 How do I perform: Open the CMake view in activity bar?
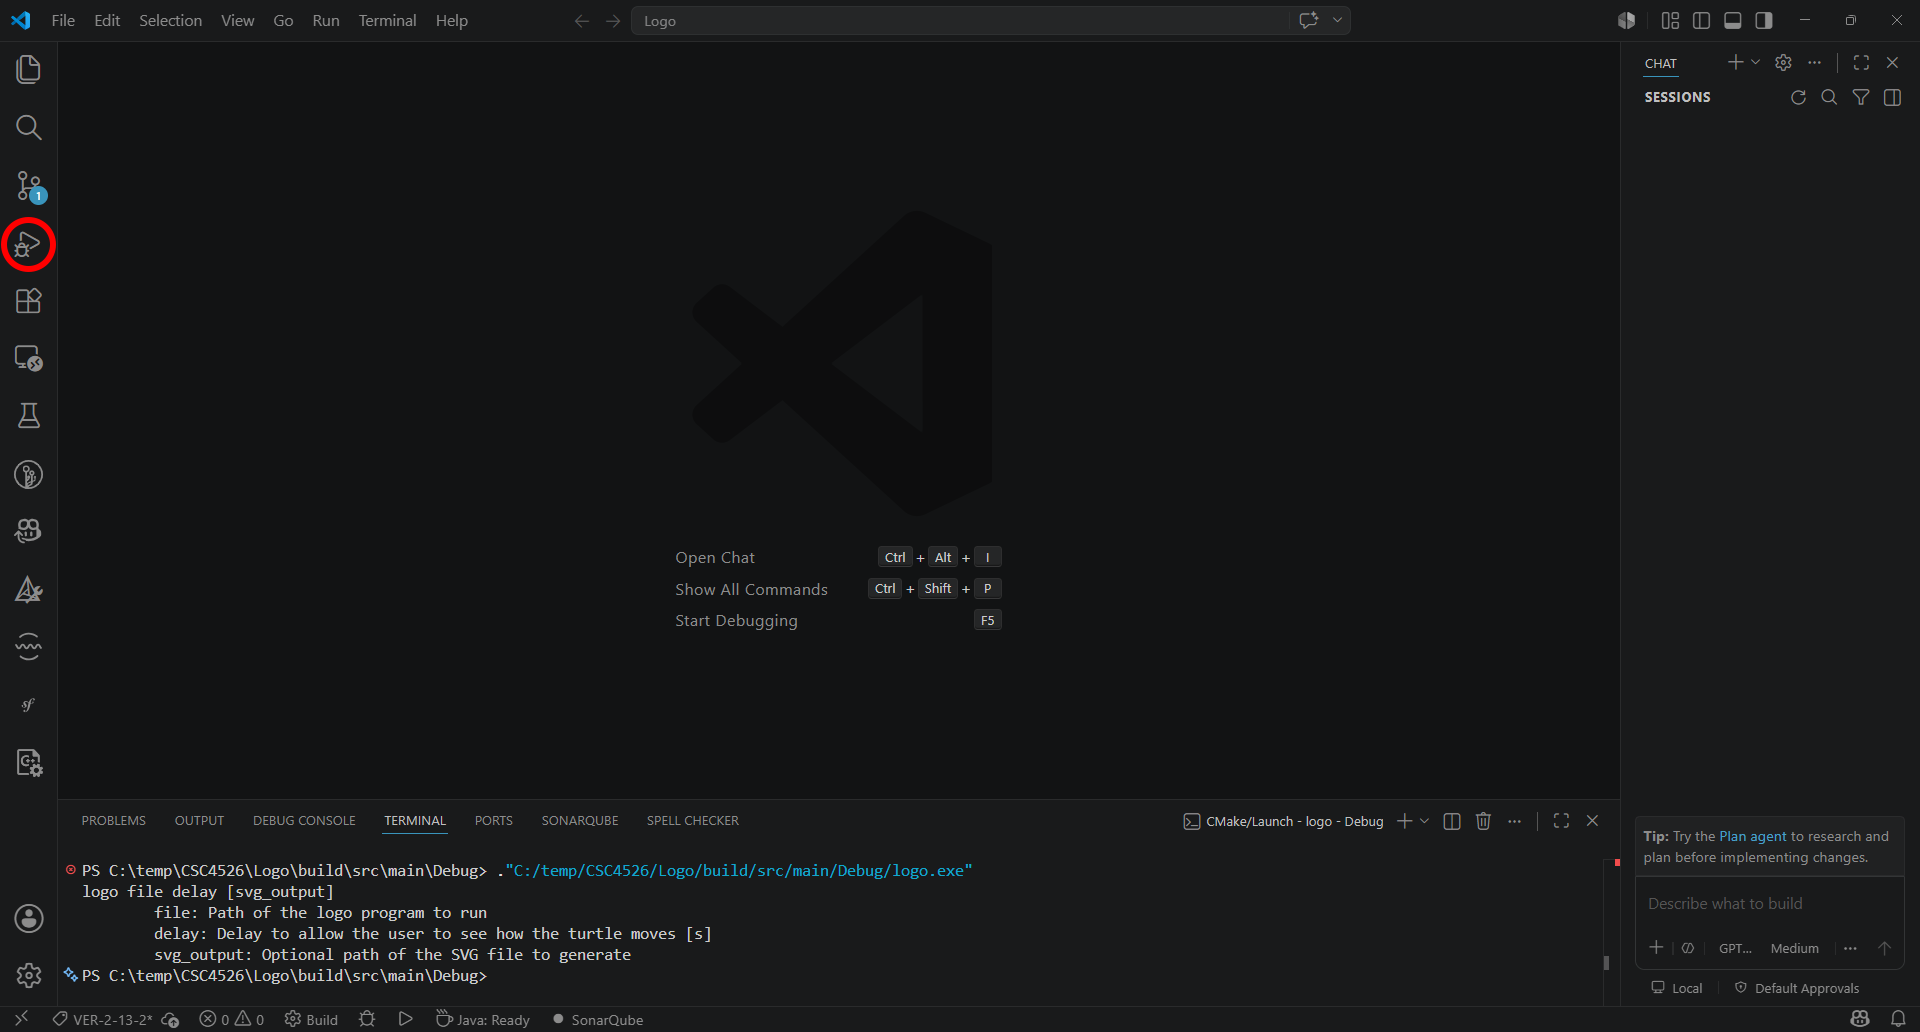pyautogui.click(x=28, y=589)
